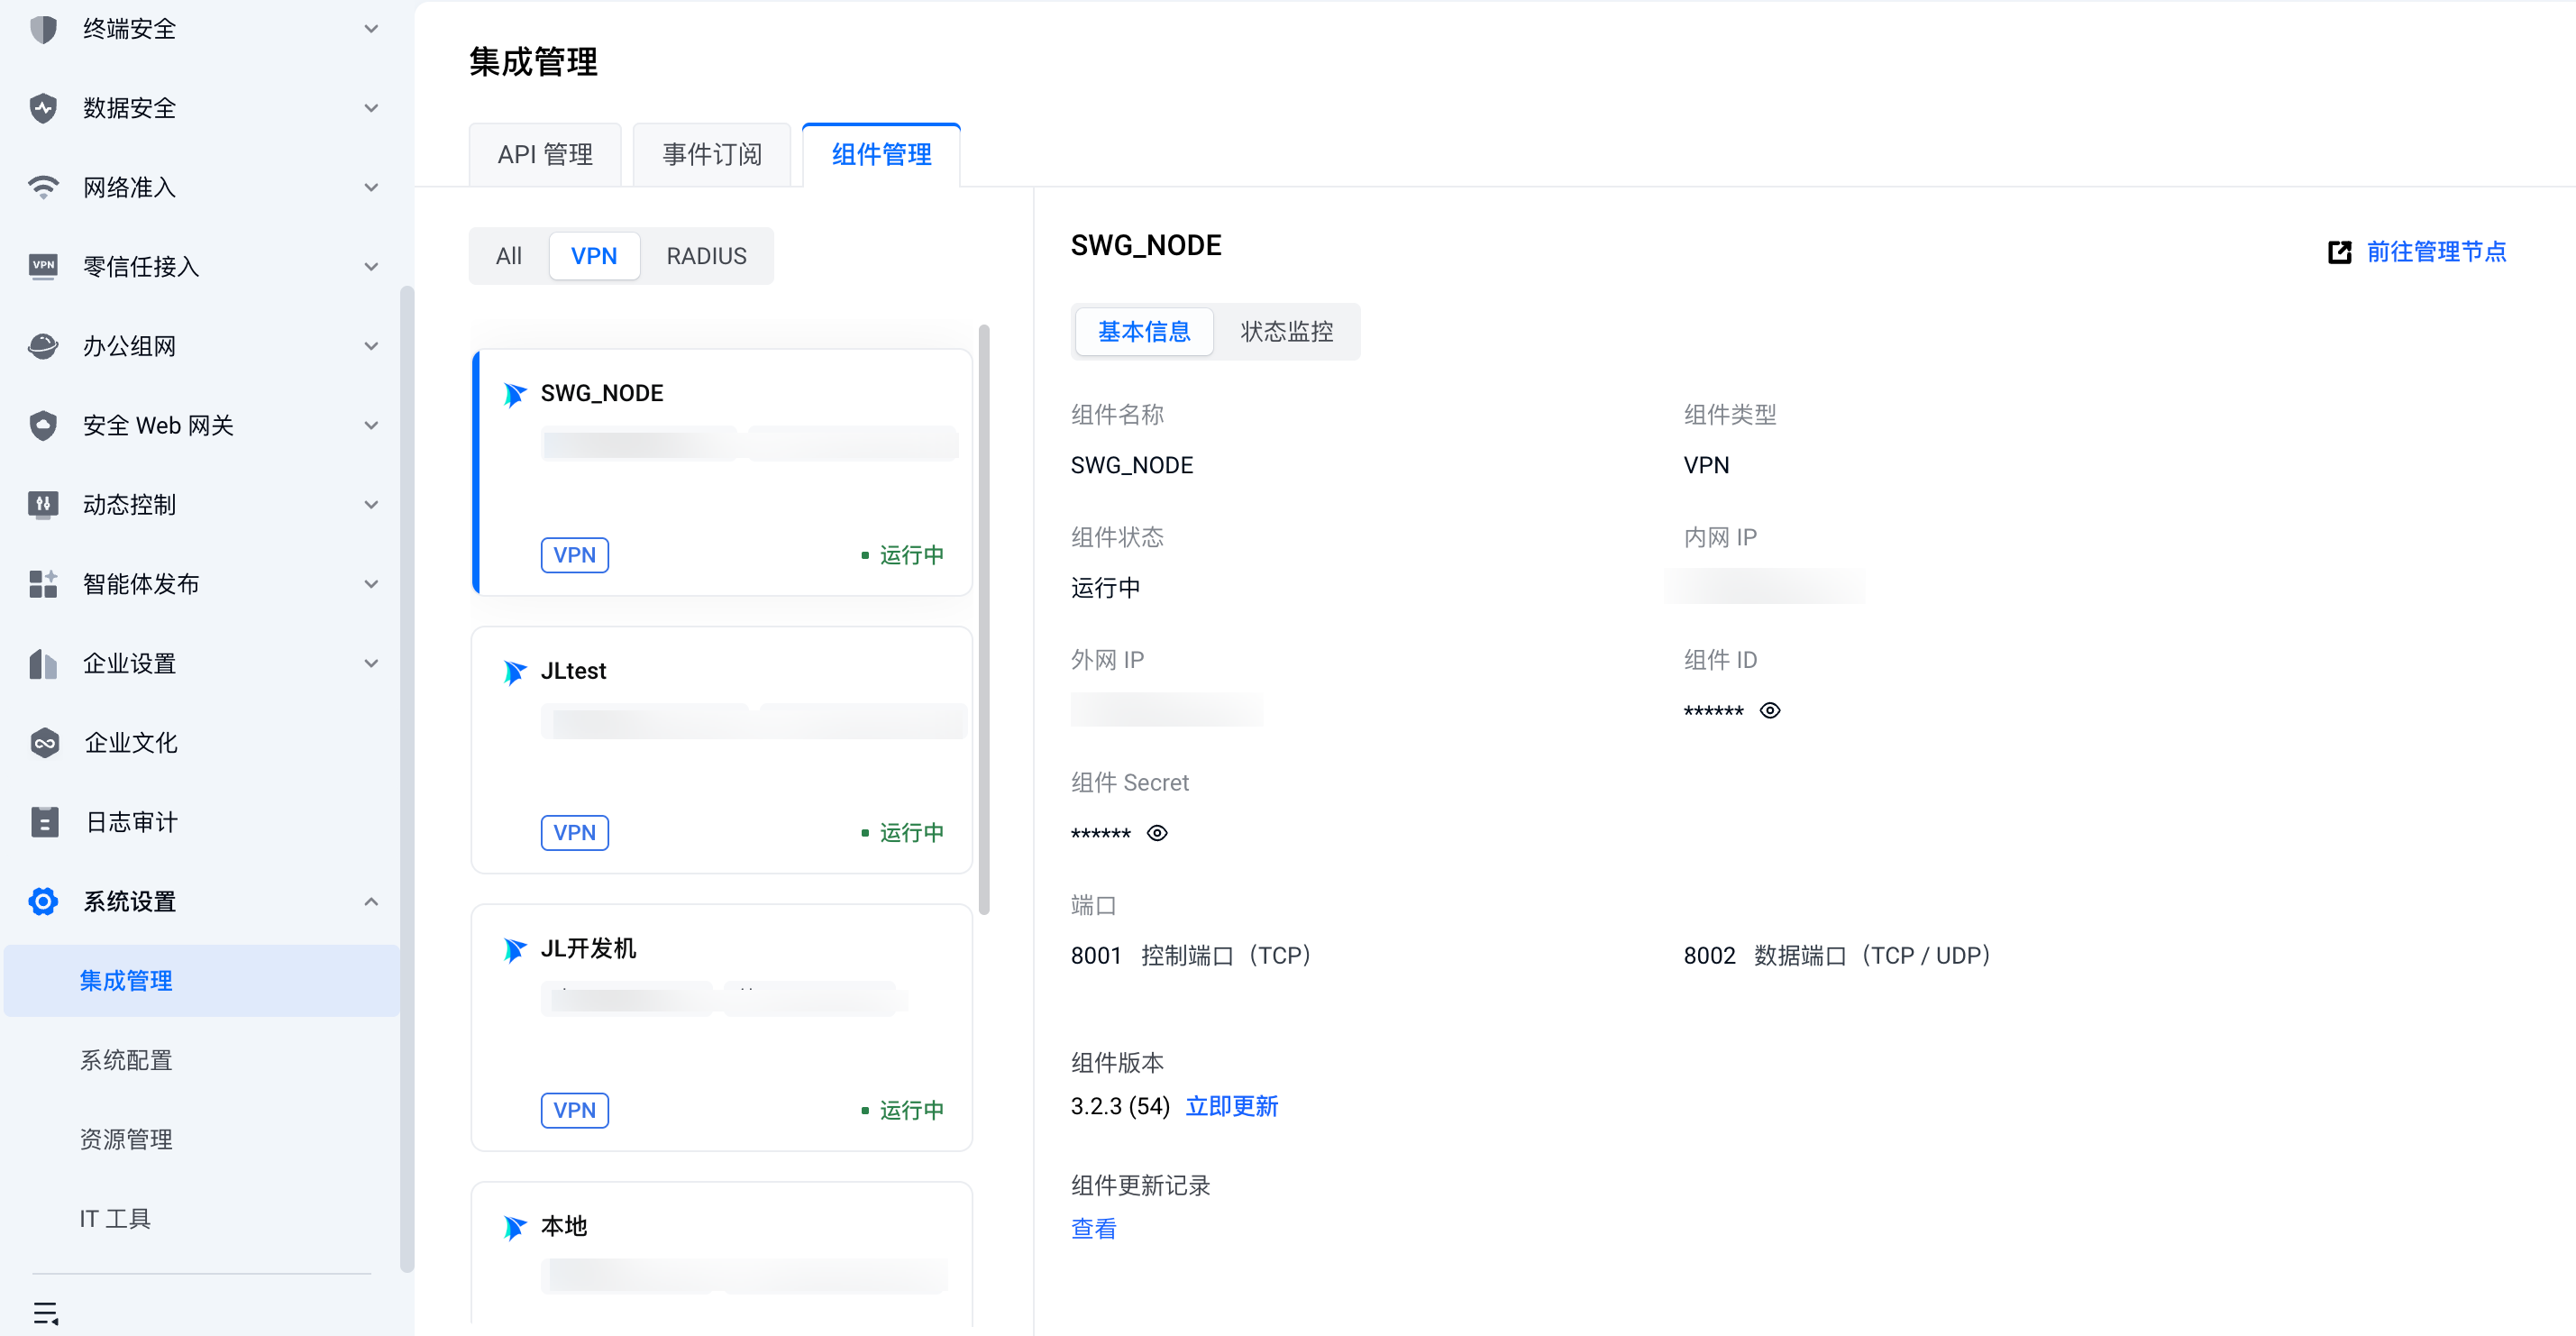The height and width of the screenshot is (1336, 2576).
Task: Select the VPN filter option
Action: tap(594, 256)
